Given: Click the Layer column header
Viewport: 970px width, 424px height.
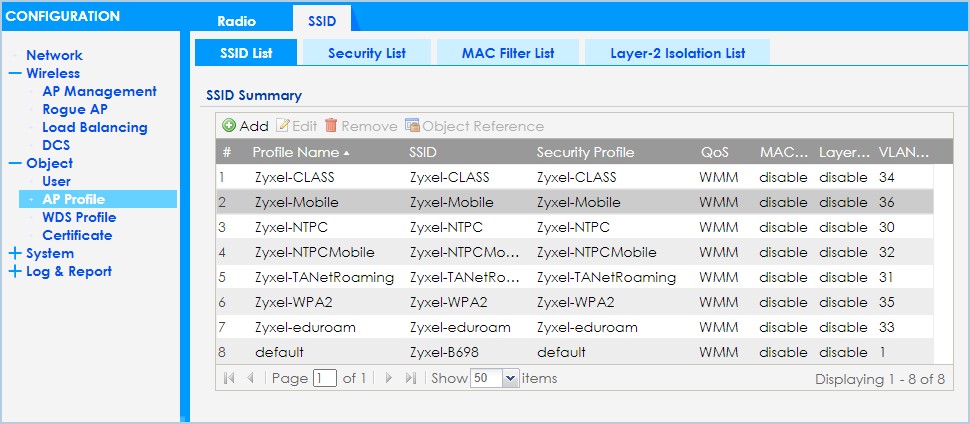Looking at the screenshot, I should (844, 152).
